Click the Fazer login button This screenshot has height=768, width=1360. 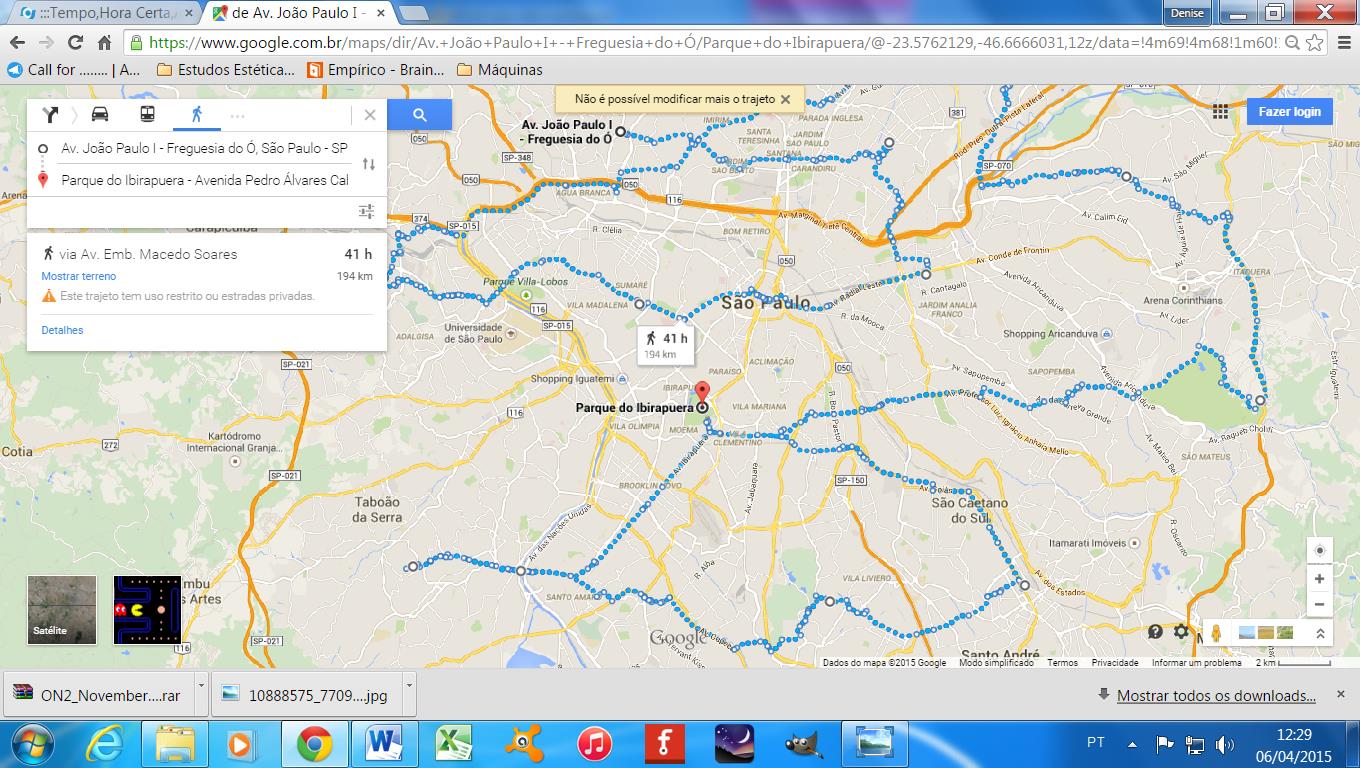[1289, 112]
